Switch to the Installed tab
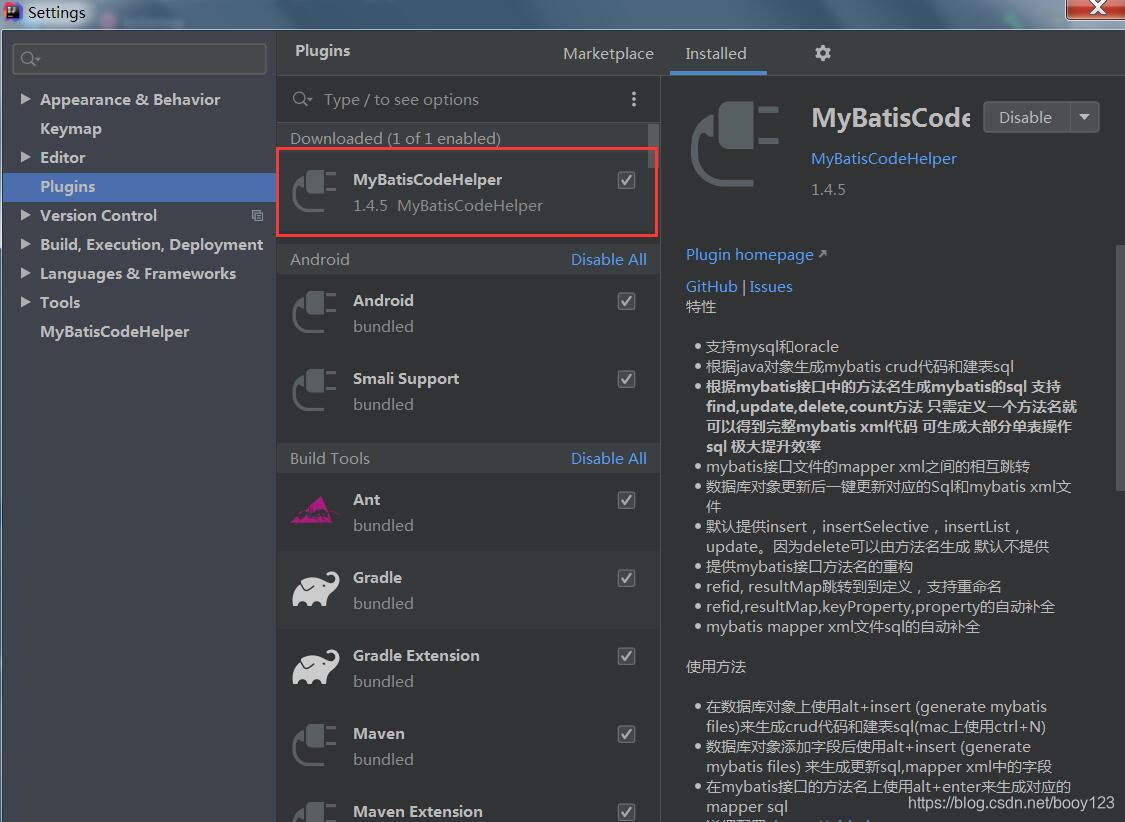Viewport: 1125px width, 822px height. [x=716, y=54]
